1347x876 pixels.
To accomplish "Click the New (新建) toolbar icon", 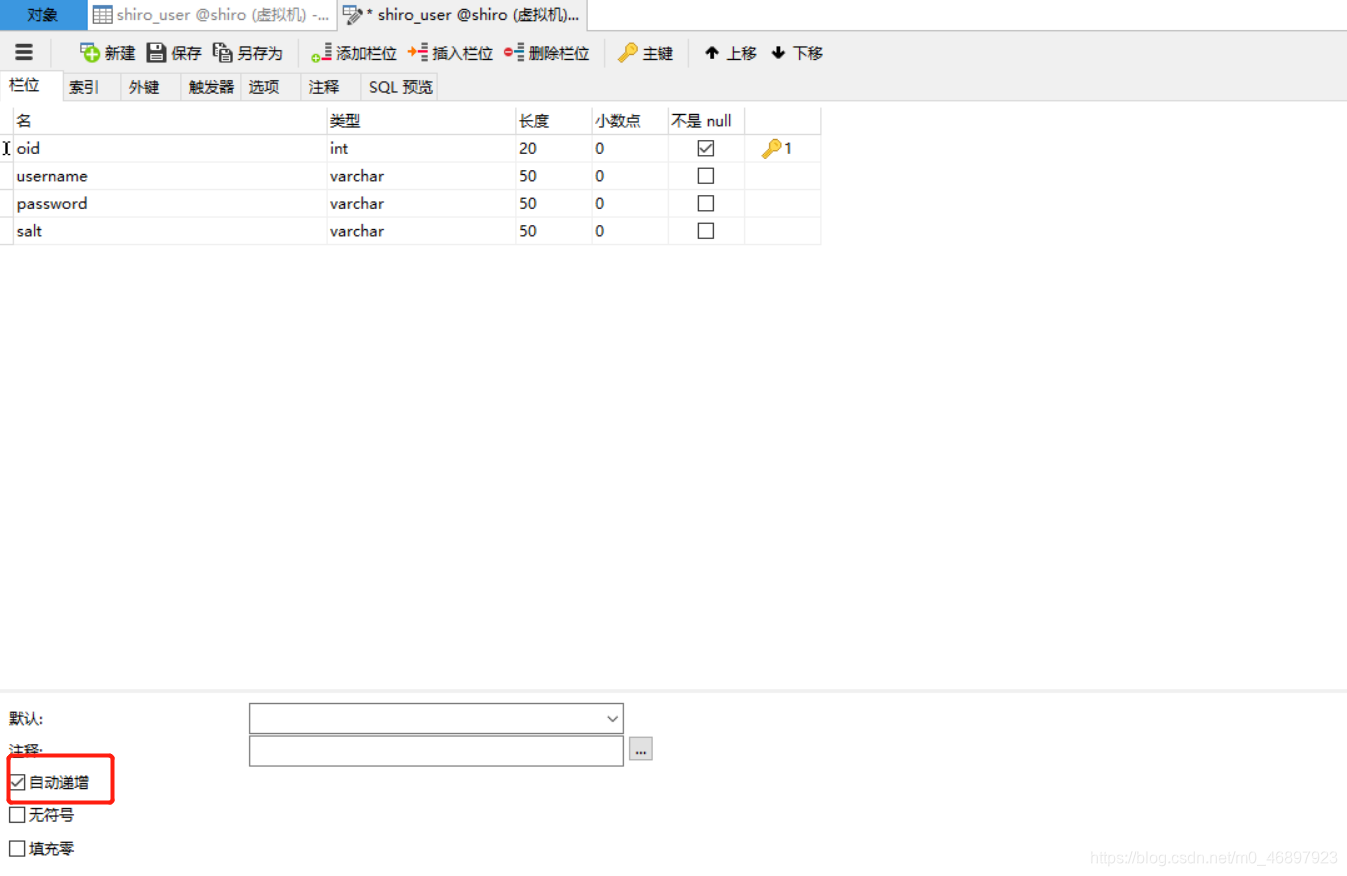I will coord(107,53).
